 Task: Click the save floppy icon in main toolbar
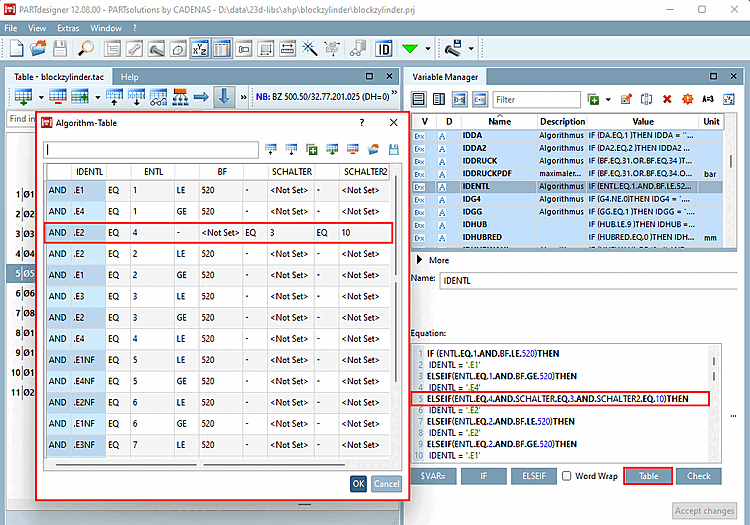61,48
